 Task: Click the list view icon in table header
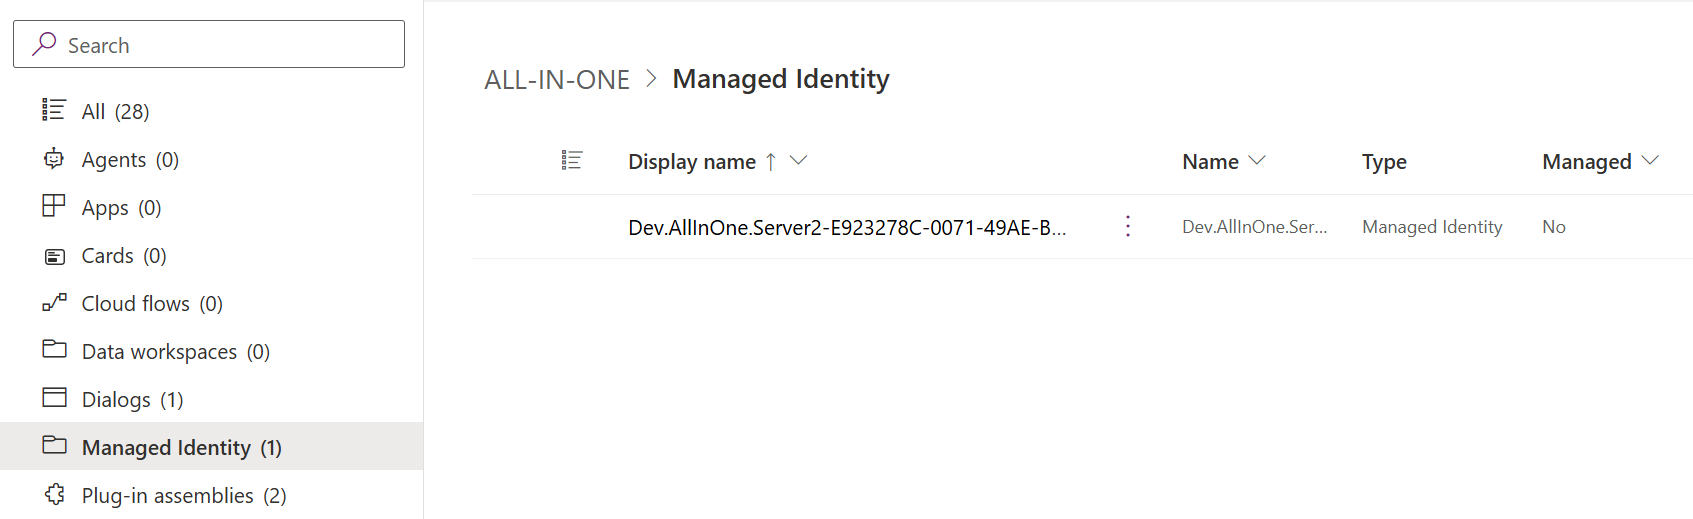tap(572, 160)
